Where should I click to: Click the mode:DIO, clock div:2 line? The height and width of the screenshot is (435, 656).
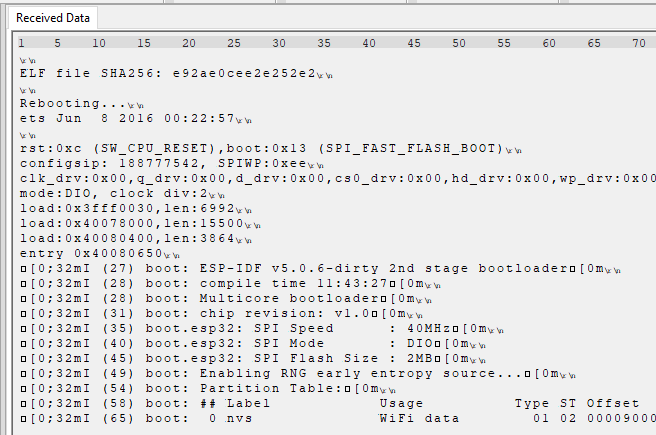(x=122, y=193)
